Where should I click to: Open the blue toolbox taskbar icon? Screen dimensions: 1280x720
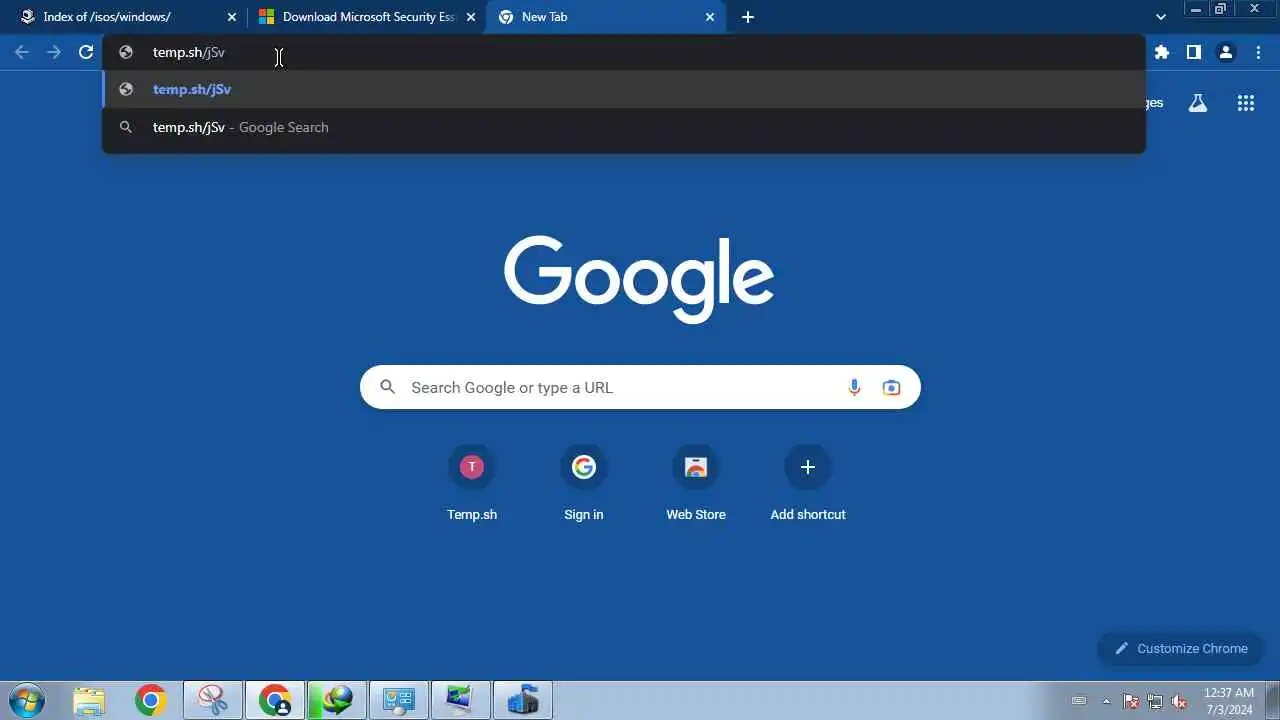(523, 701)
